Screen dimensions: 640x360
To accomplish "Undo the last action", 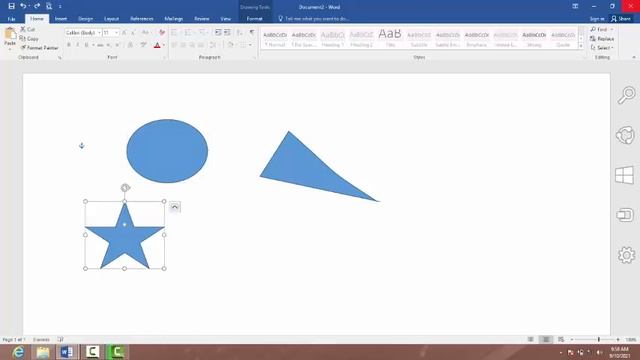I will point(23,6).
